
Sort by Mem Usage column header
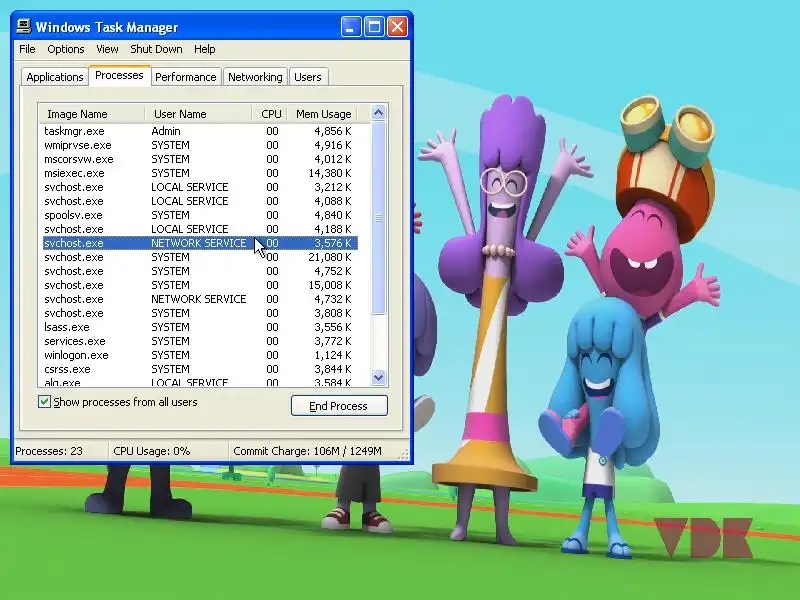click(323, 114)
